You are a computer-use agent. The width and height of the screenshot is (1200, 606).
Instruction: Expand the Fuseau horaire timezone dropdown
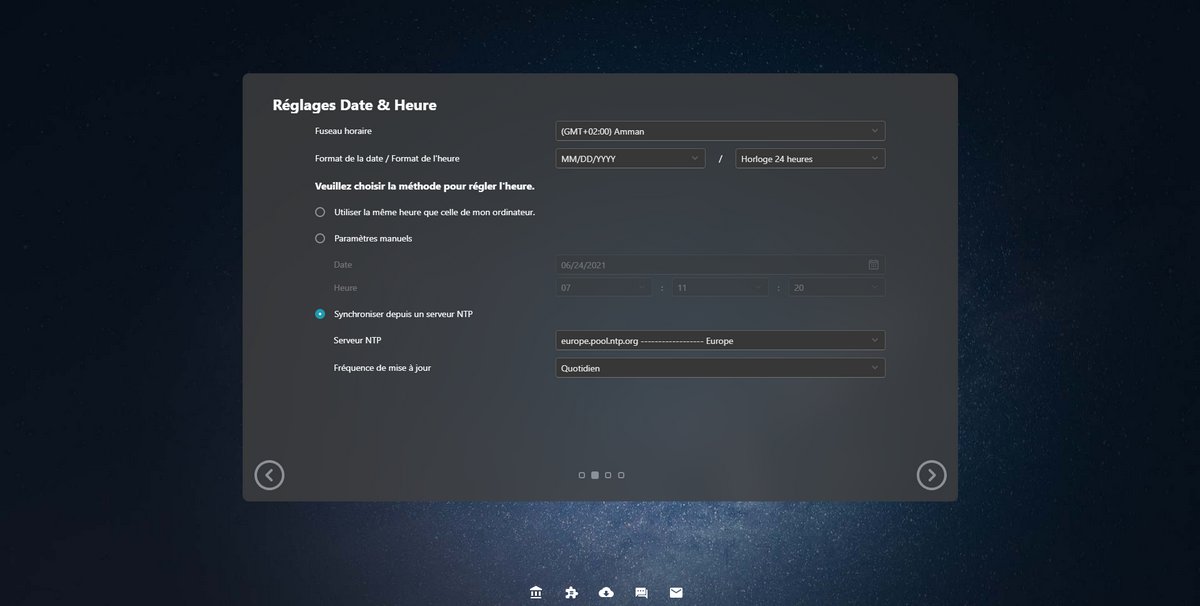720,131
